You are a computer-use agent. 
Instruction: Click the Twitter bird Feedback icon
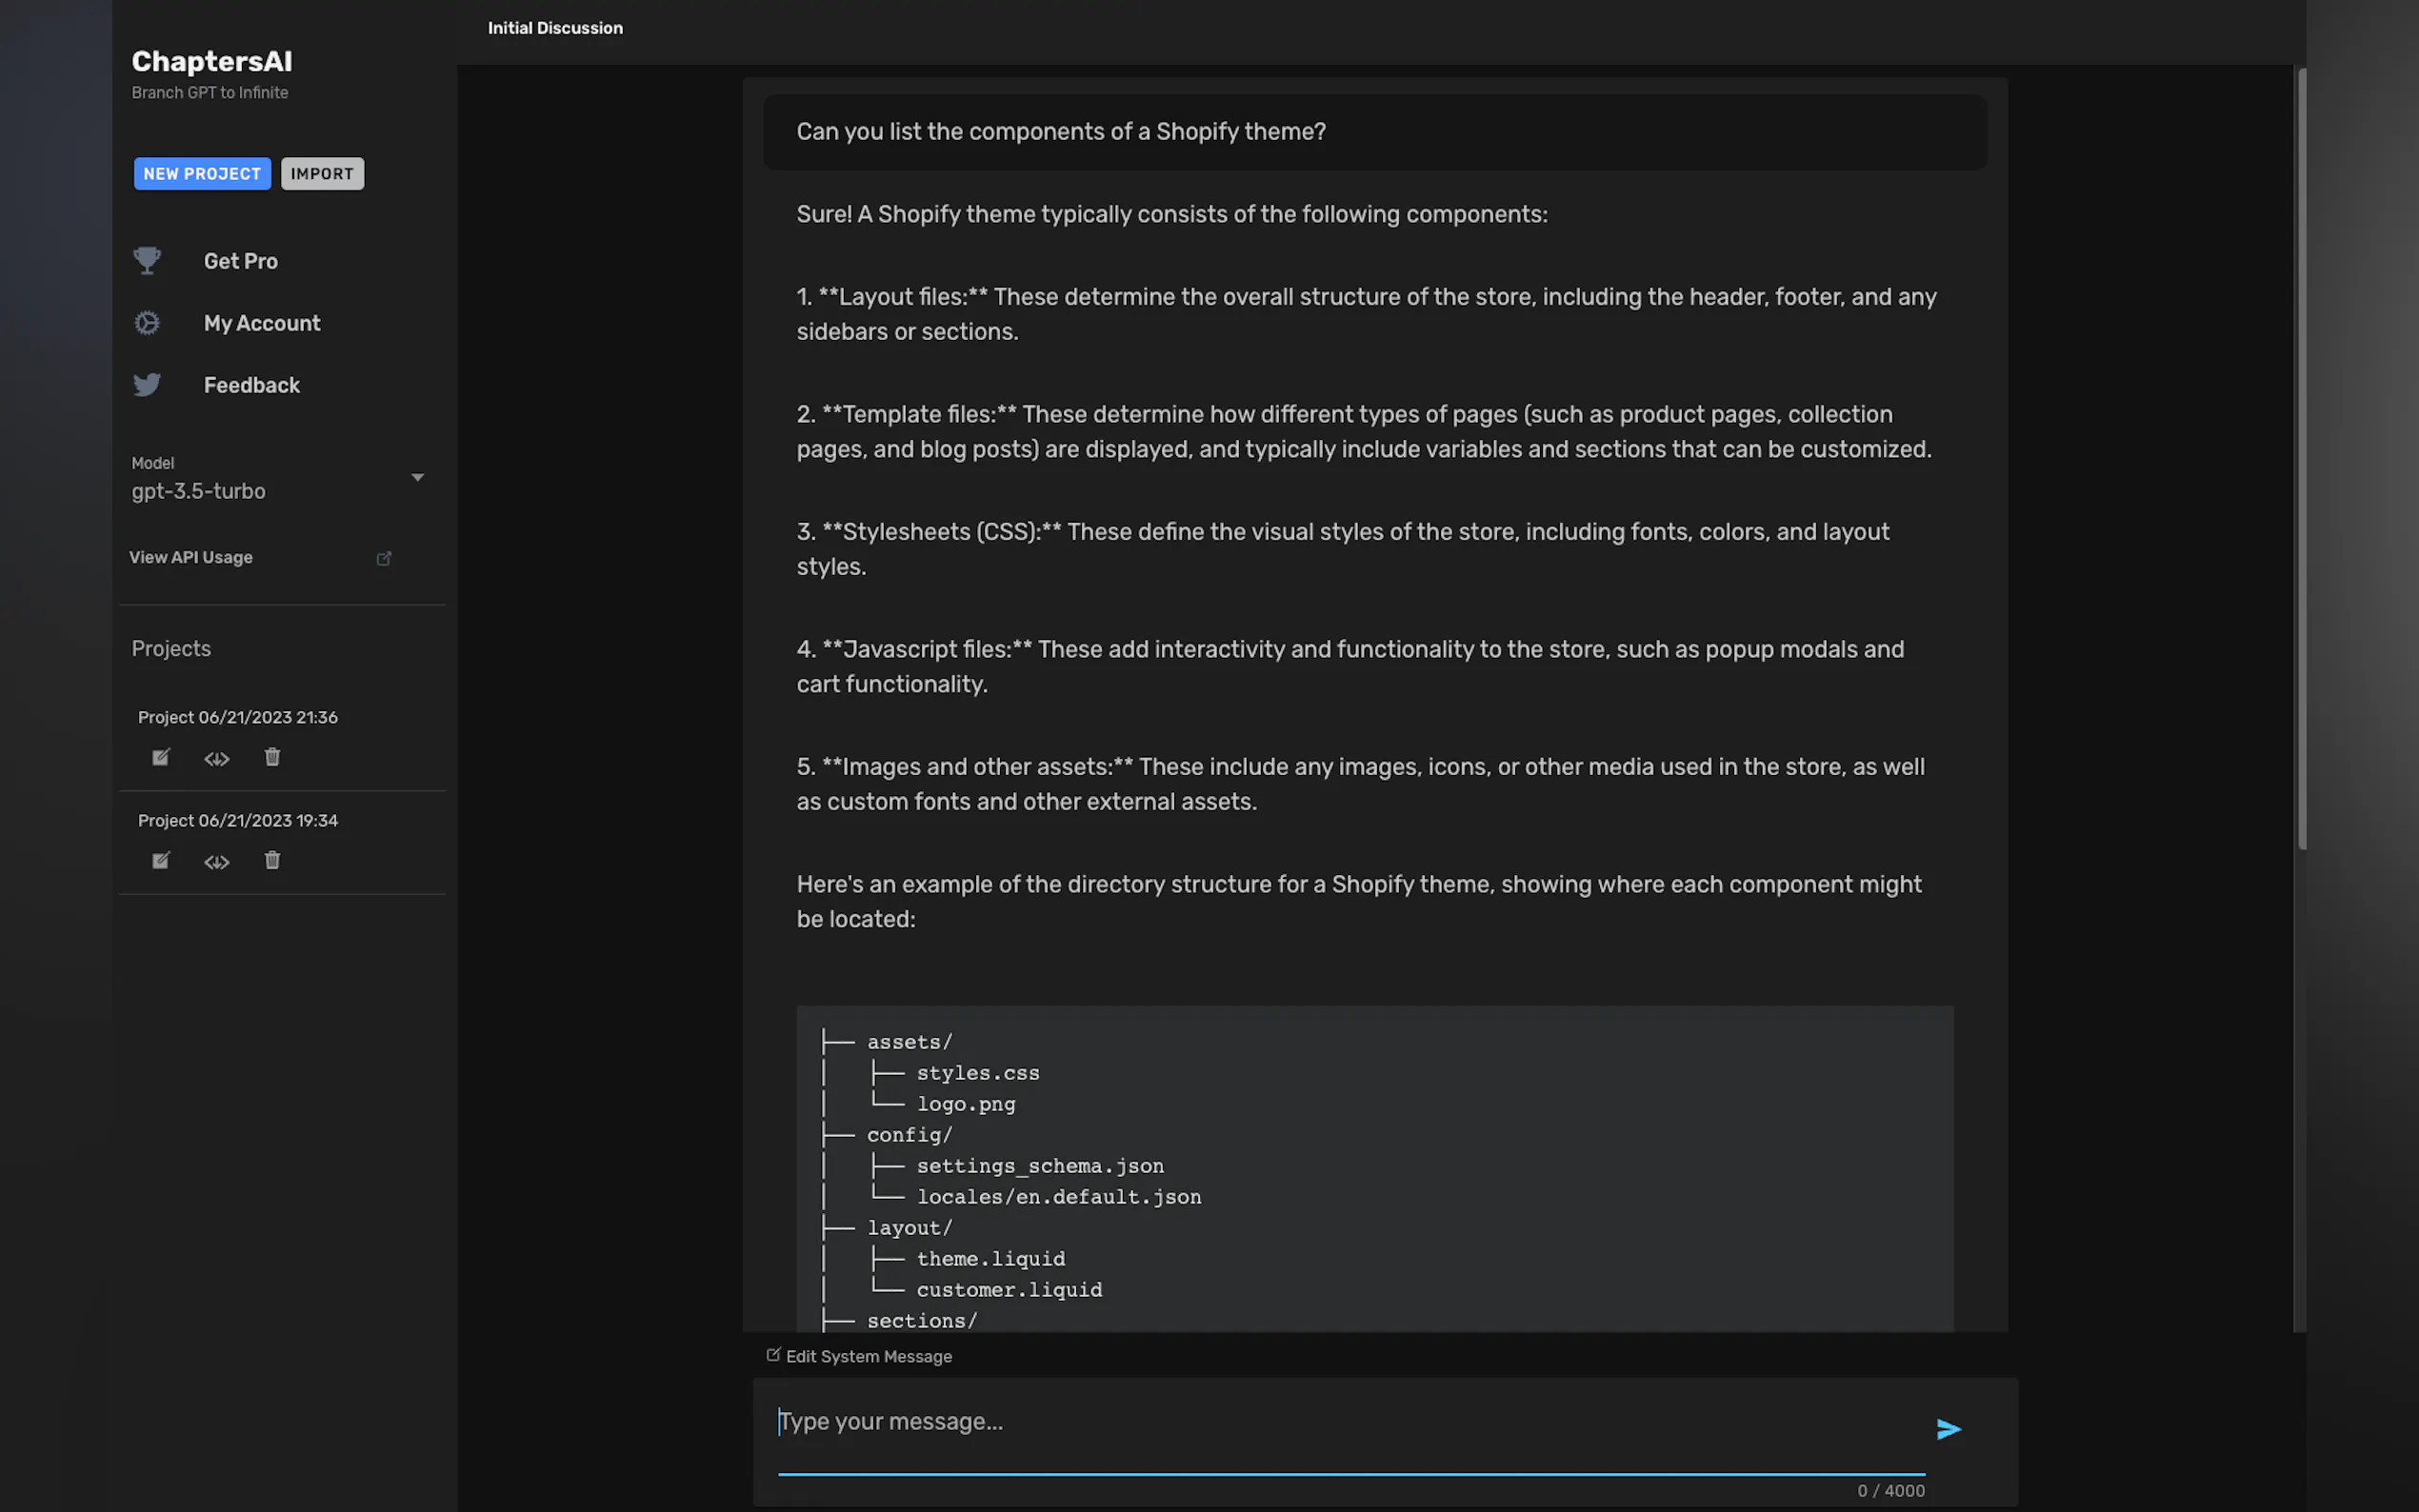[x=147, y=385]
